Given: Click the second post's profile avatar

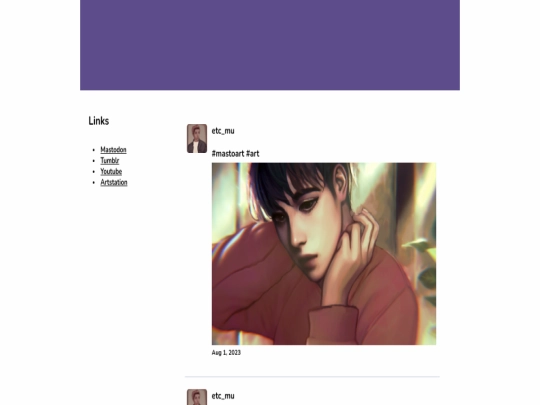Looking at the screenshot, I should coord(197,397).
